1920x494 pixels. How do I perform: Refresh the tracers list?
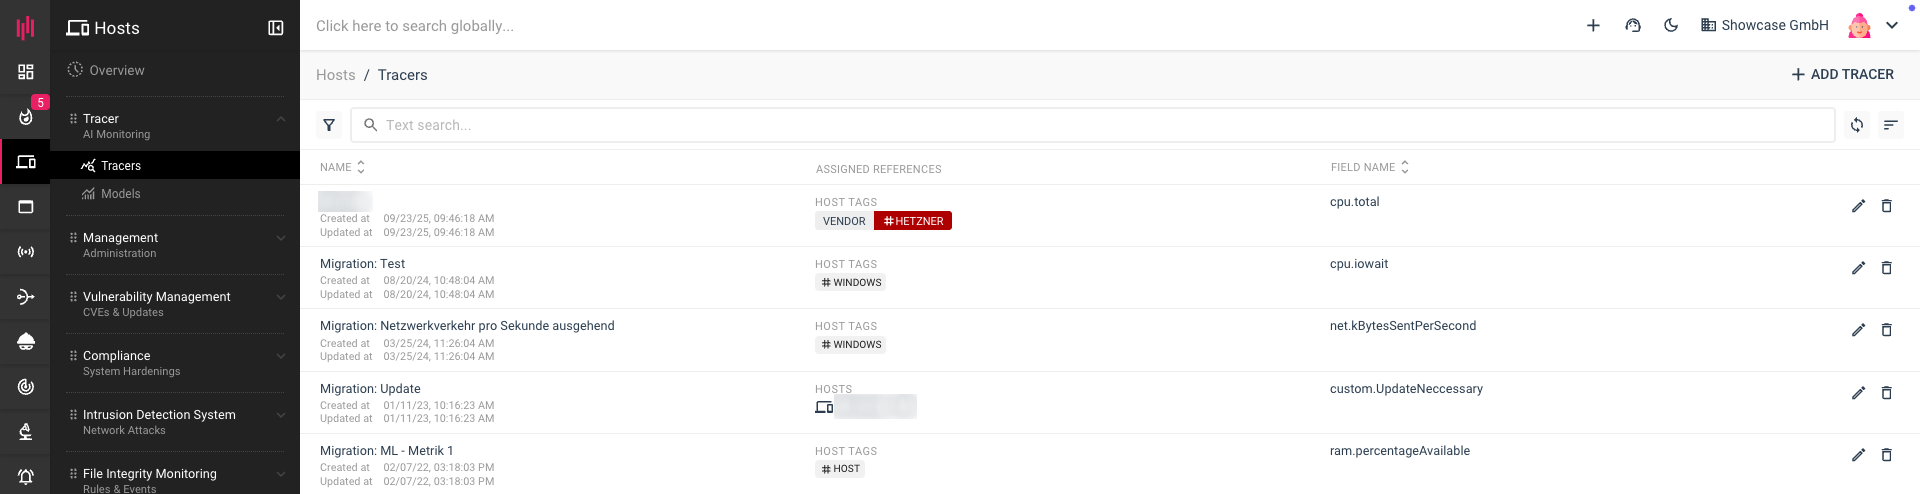click(1857, 125)
